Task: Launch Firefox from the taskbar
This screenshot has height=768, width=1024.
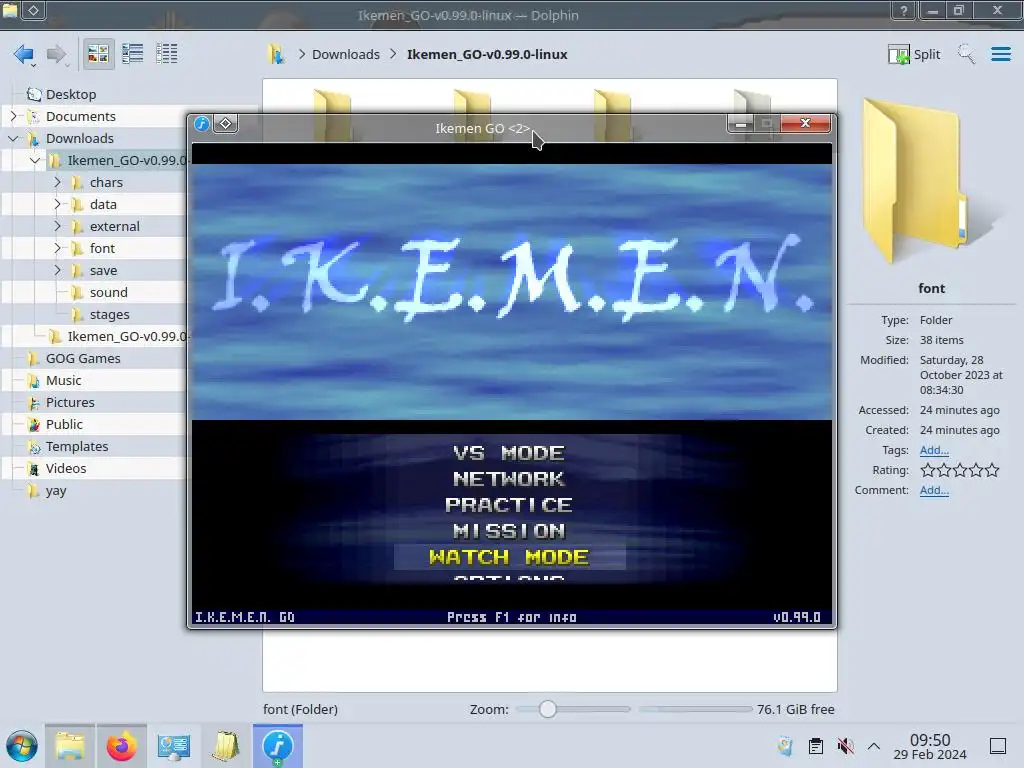Action: pyautogui.click(x=121, y=746)
